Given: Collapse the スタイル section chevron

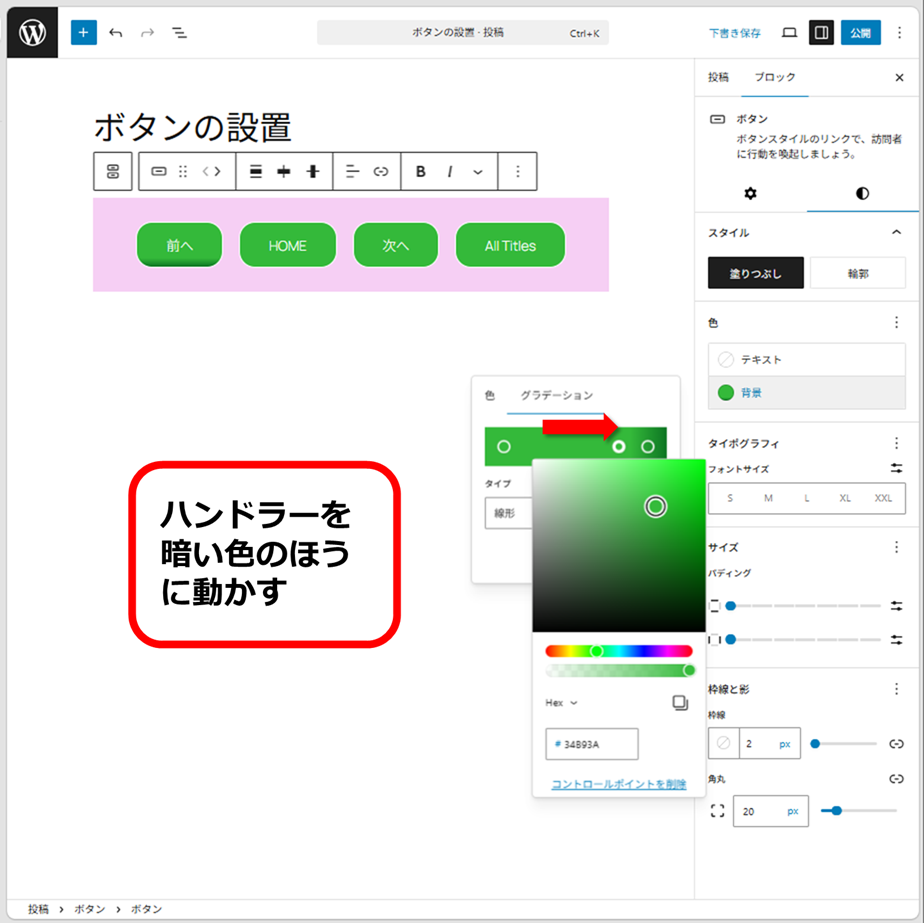Looking at the screenshot, I should pos(896,232).
